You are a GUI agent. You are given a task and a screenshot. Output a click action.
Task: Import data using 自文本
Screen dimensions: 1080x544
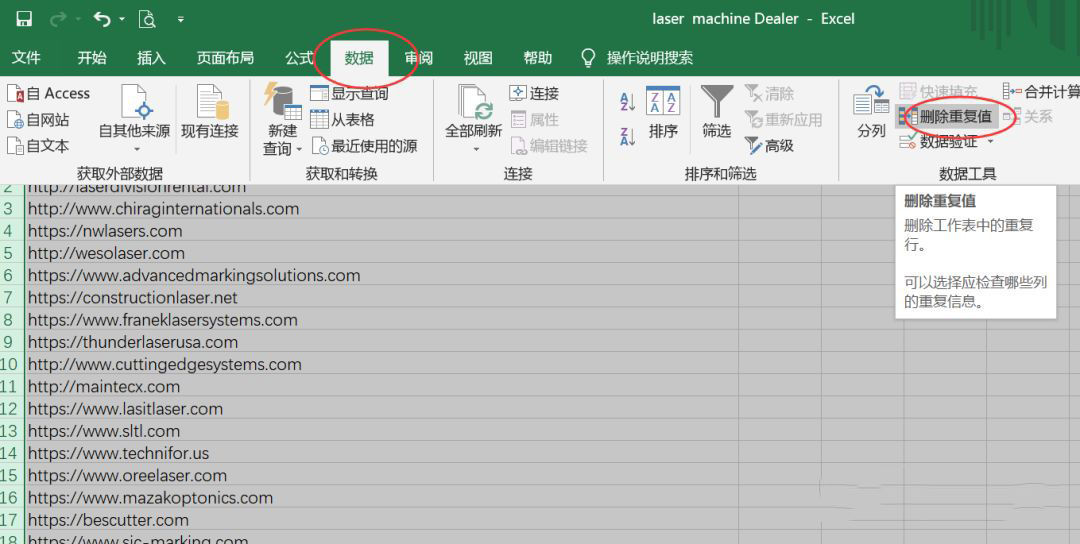39,146
